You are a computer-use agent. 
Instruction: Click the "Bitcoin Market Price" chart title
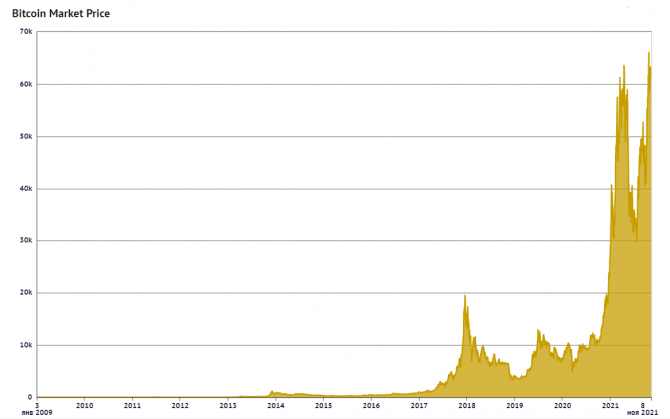[x=61, y=13]
